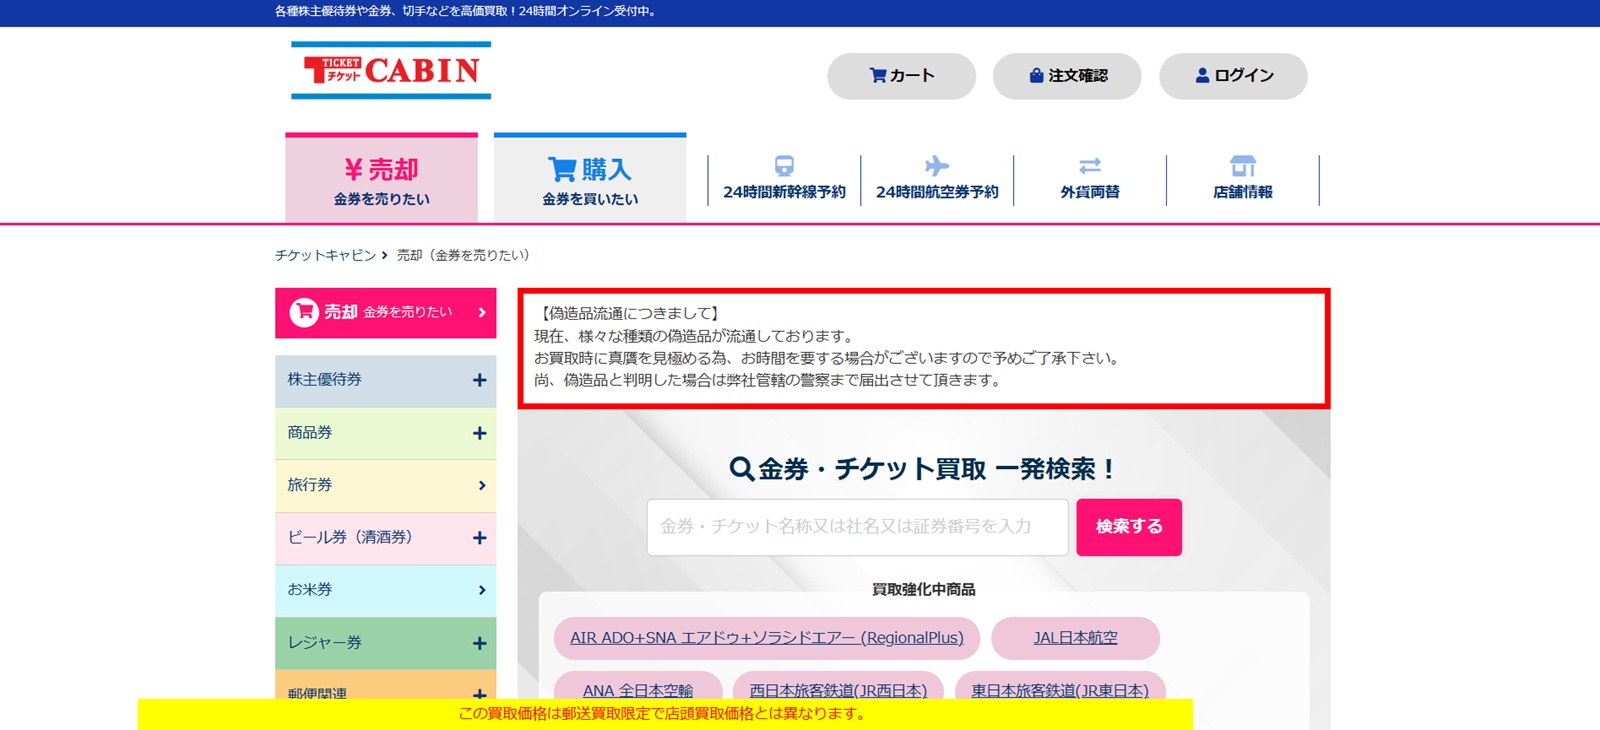Screen dimensions: 1600x730
Task: Open 西日本旅客鉄道(JR西日本) link
Action: (x=838, y=690)
